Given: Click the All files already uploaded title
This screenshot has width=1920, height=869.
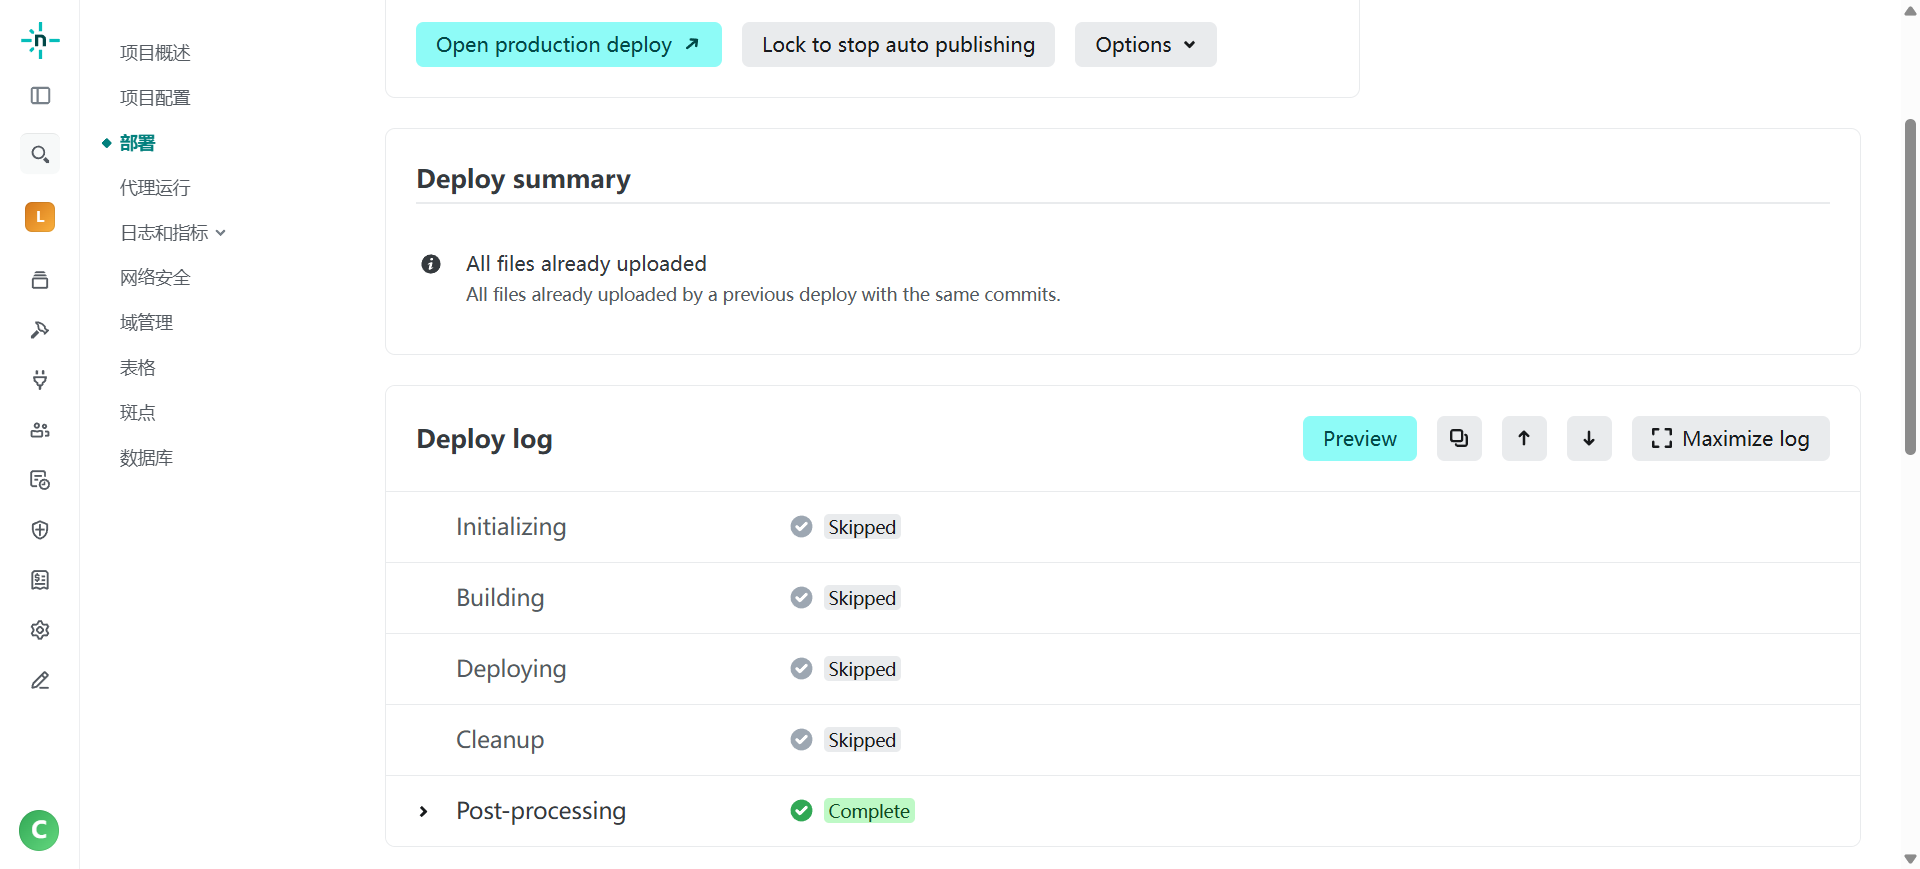Looking at the screenshot, I should click(x=586, y=263).
